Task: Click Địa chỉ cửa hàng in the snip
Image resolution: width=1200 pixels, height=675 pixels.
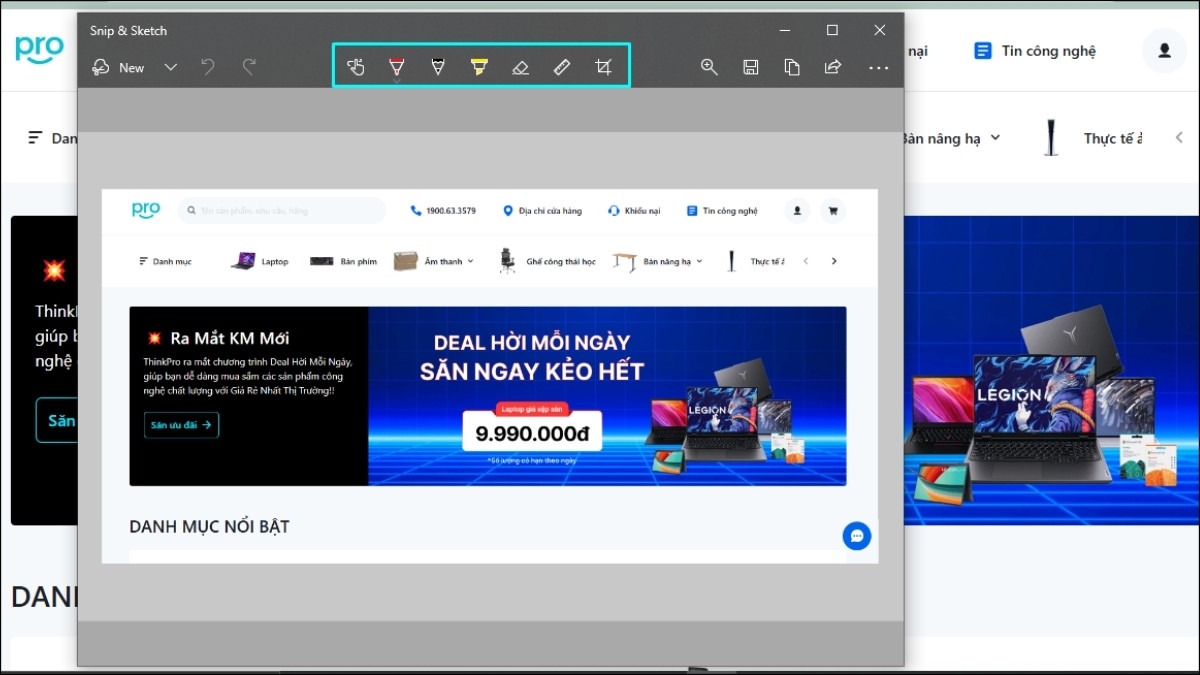Action: pyautogui.click(x=542, y=211)
